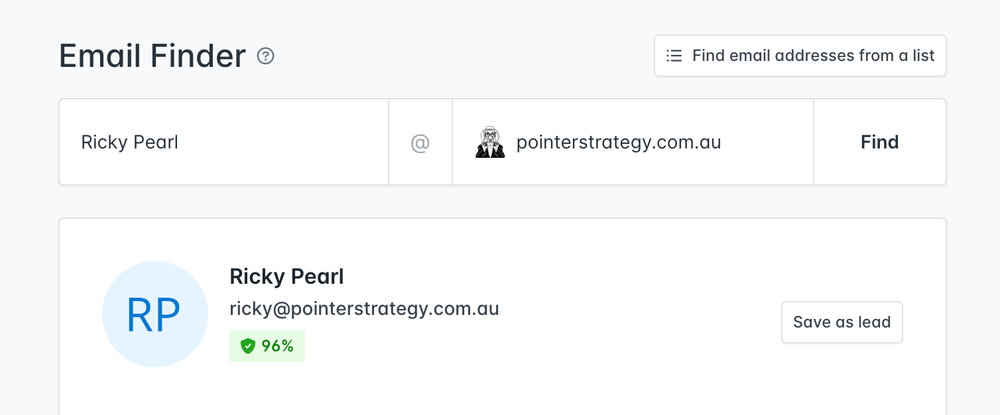Click the list icon in the bulk-find button
Viewport: 1000px width, 415px height.
point(673,56)
